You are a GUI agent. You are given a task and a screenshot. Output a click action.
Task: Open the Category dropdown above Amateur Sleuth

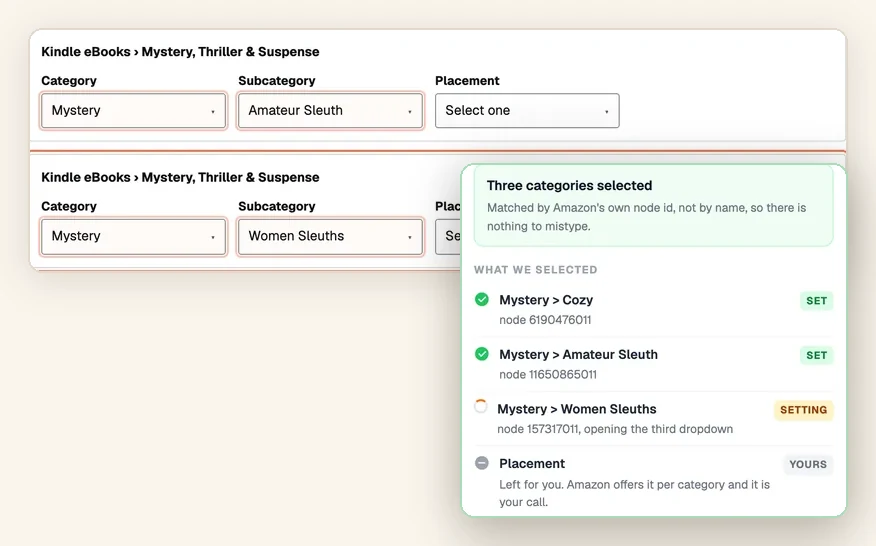coord(134,111)
